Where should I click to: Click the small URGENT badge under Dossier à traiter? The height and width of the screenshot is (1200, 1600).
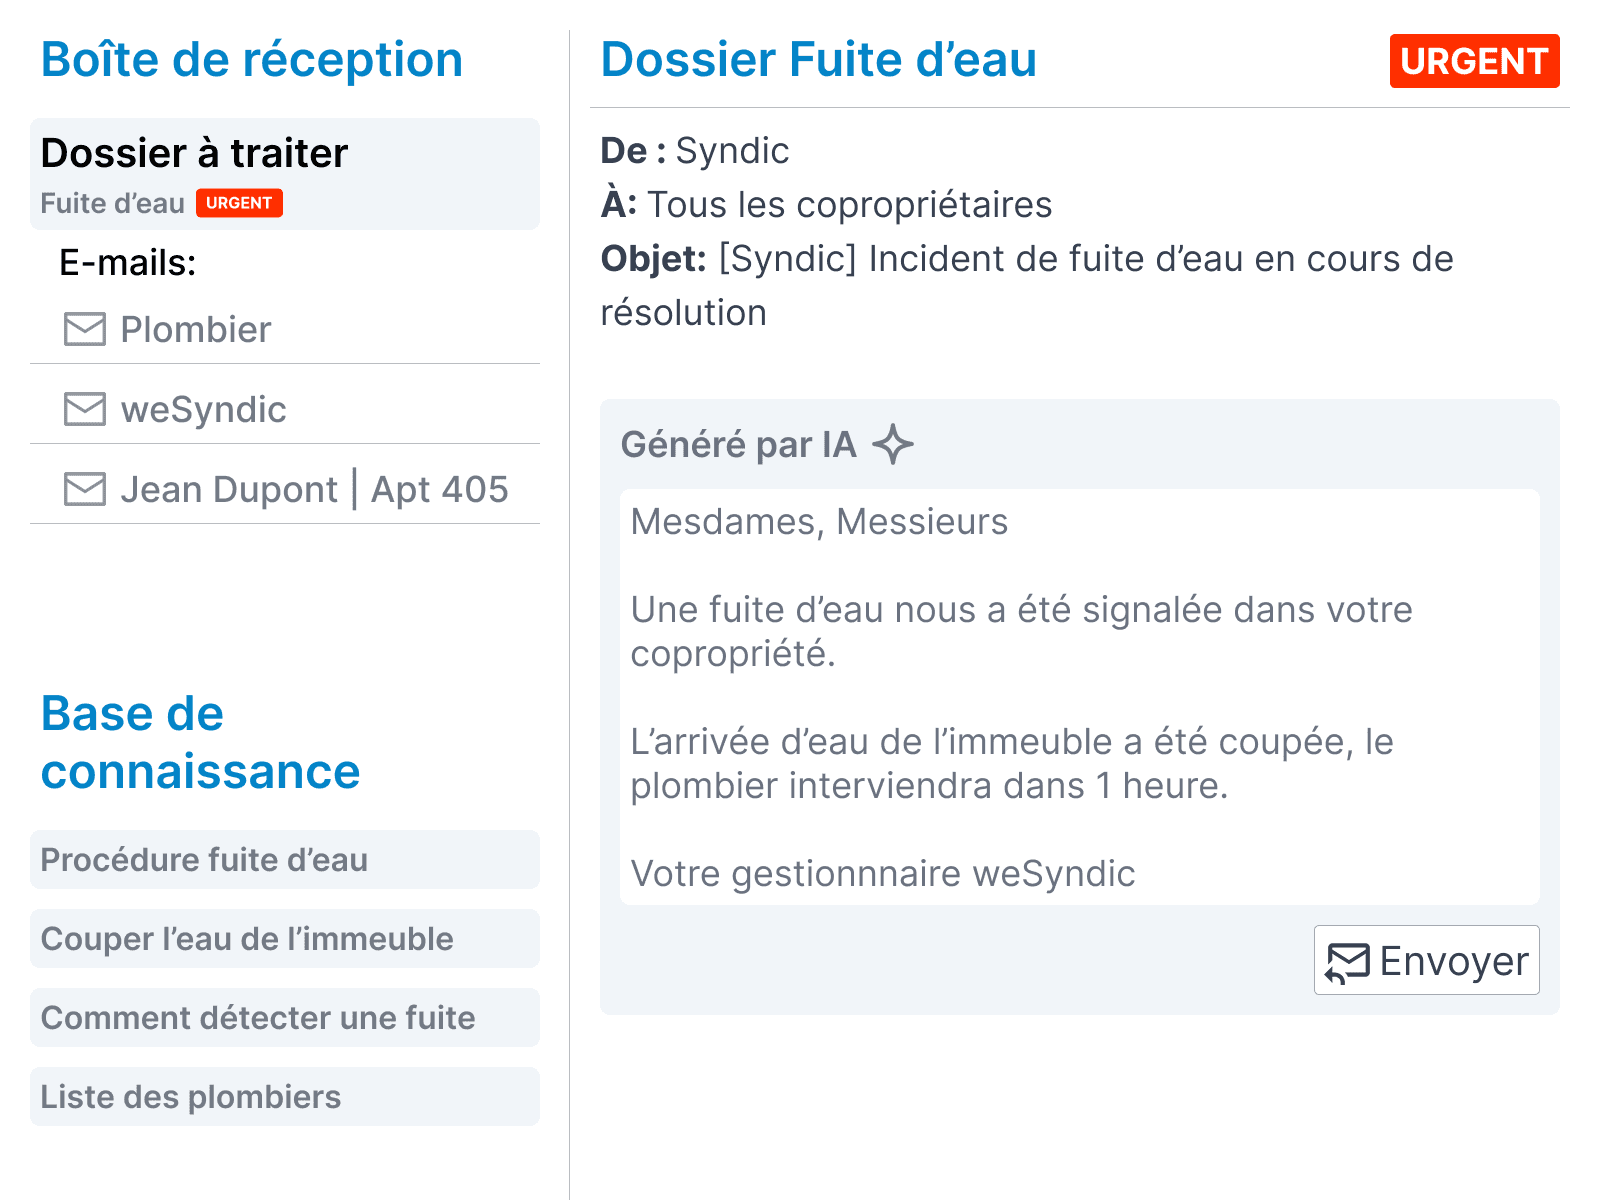pyautogui.click(x=239, y=203)
